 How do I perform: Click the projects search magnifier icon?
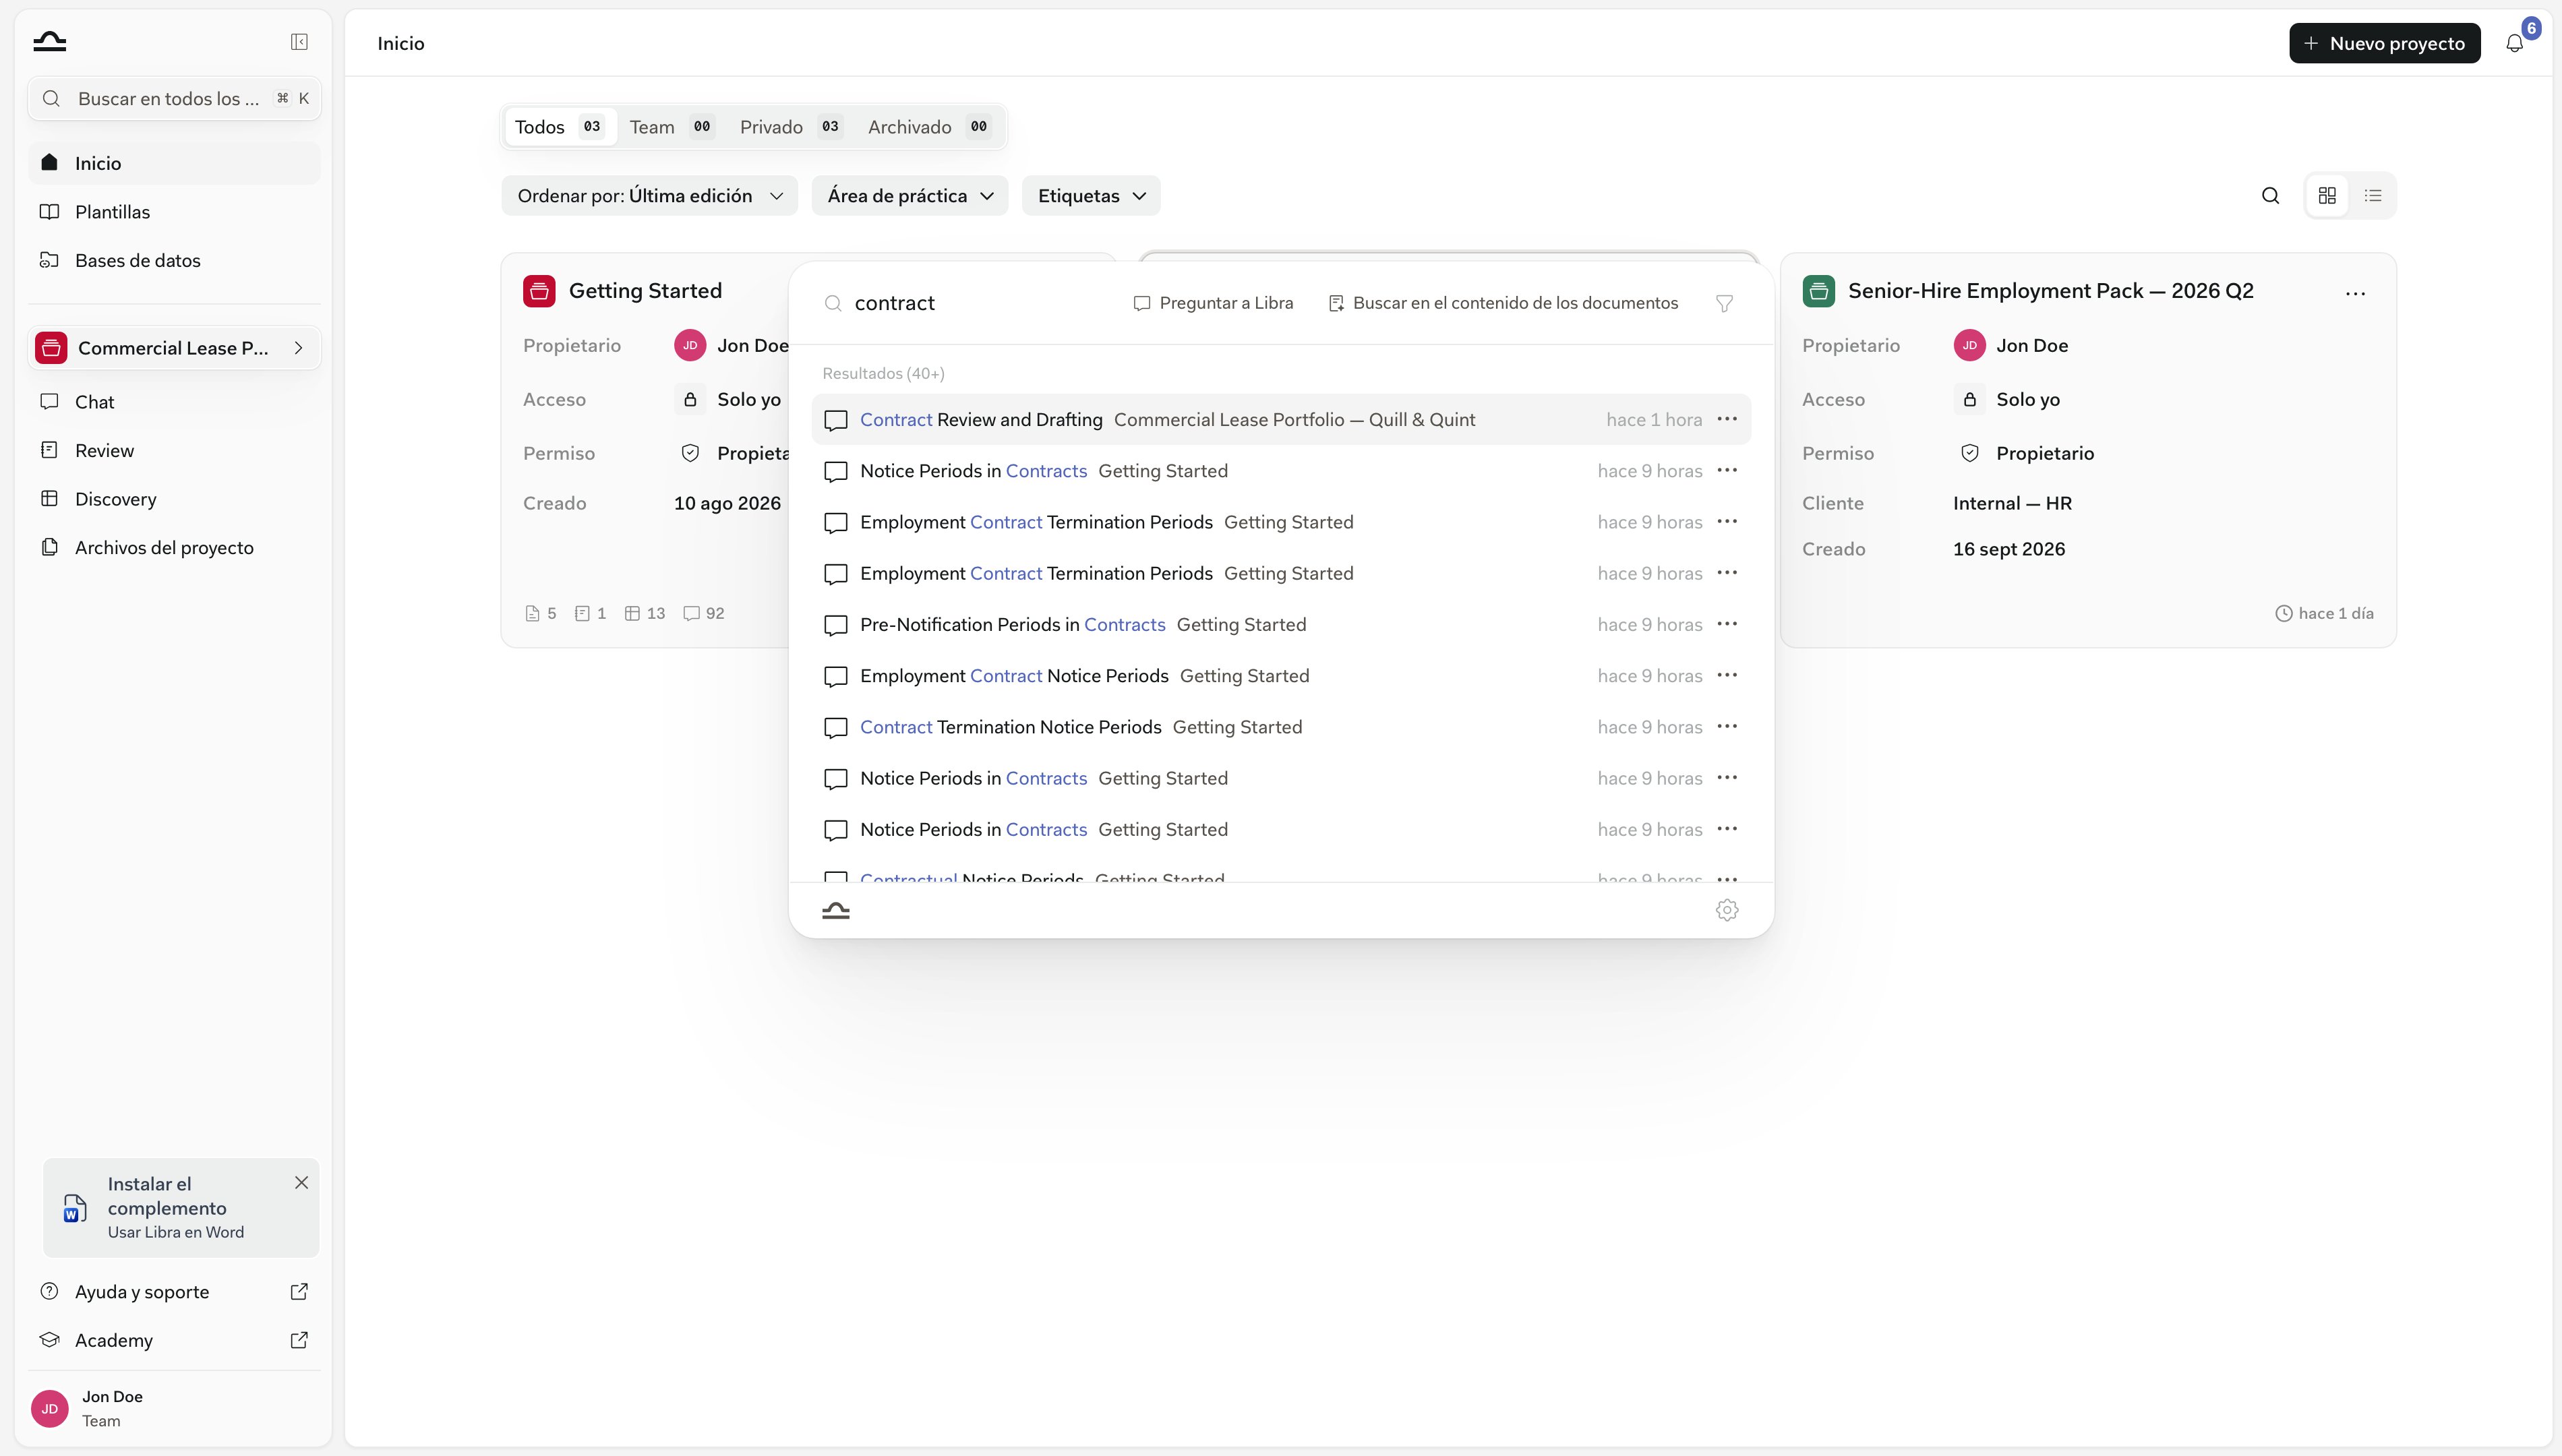pos(2270,196)
